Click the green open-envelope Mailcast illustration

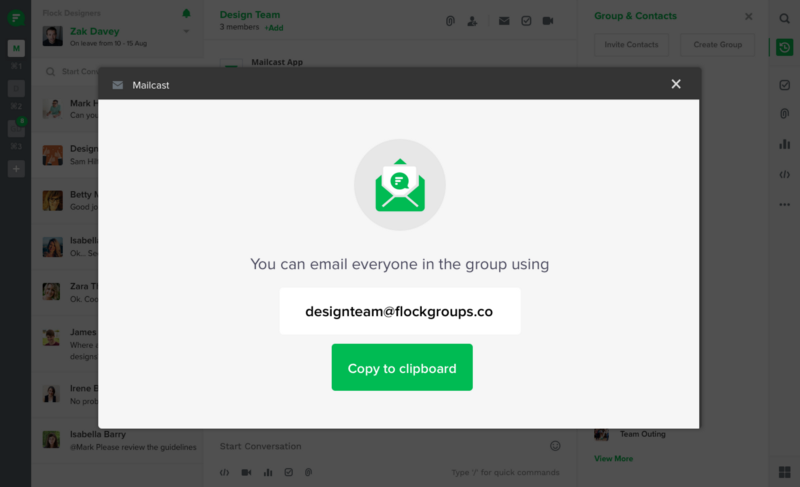point(400,185)
